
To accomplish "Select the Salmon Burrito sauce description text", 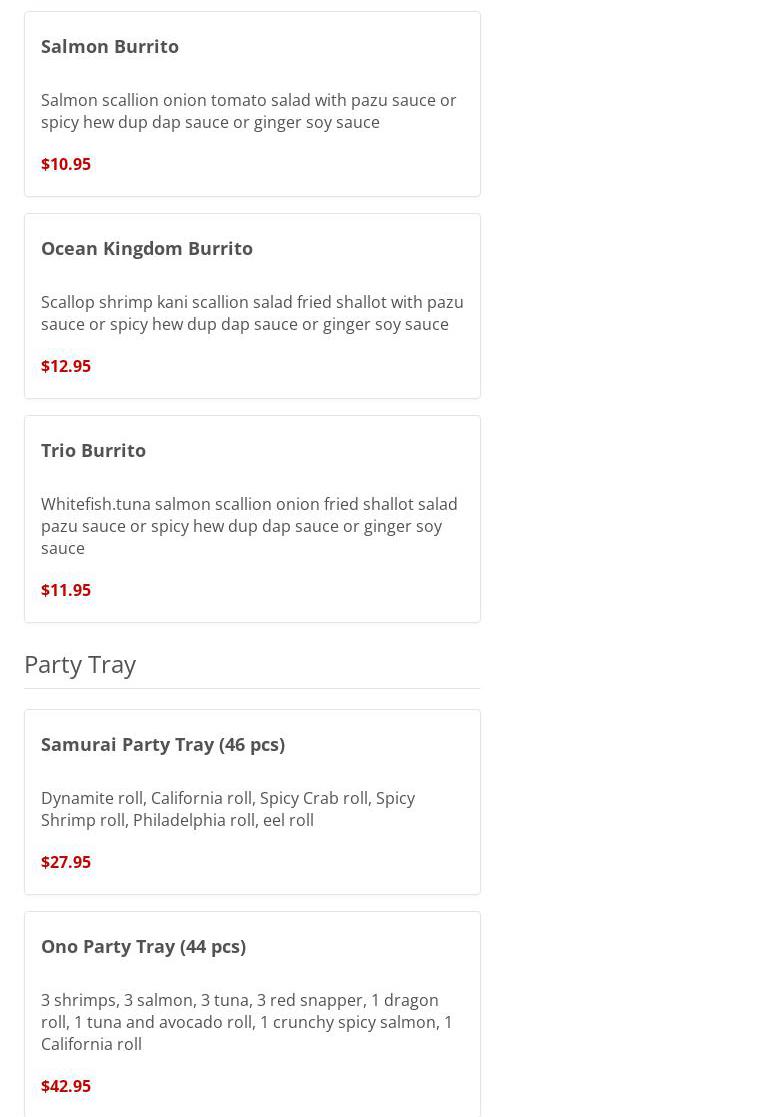I will pos(248,111).
